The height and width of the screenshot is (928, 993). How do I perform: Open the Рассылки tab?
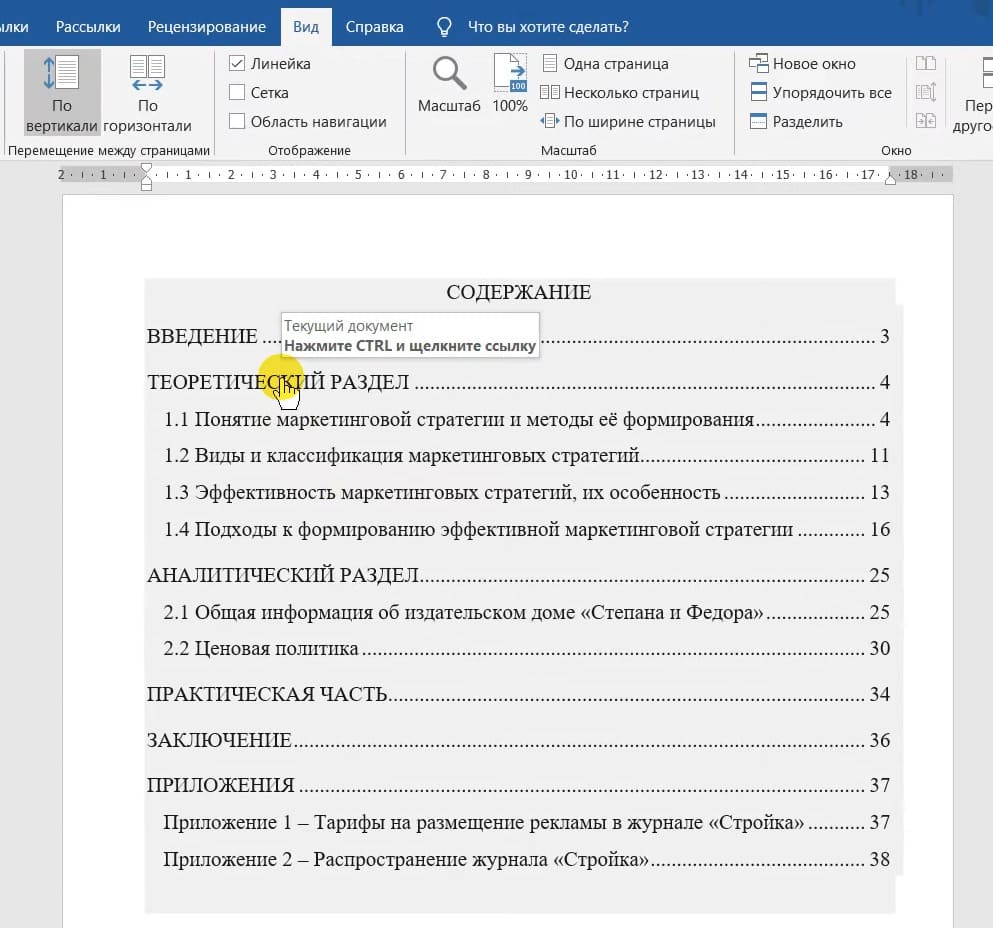coord(88,27)
